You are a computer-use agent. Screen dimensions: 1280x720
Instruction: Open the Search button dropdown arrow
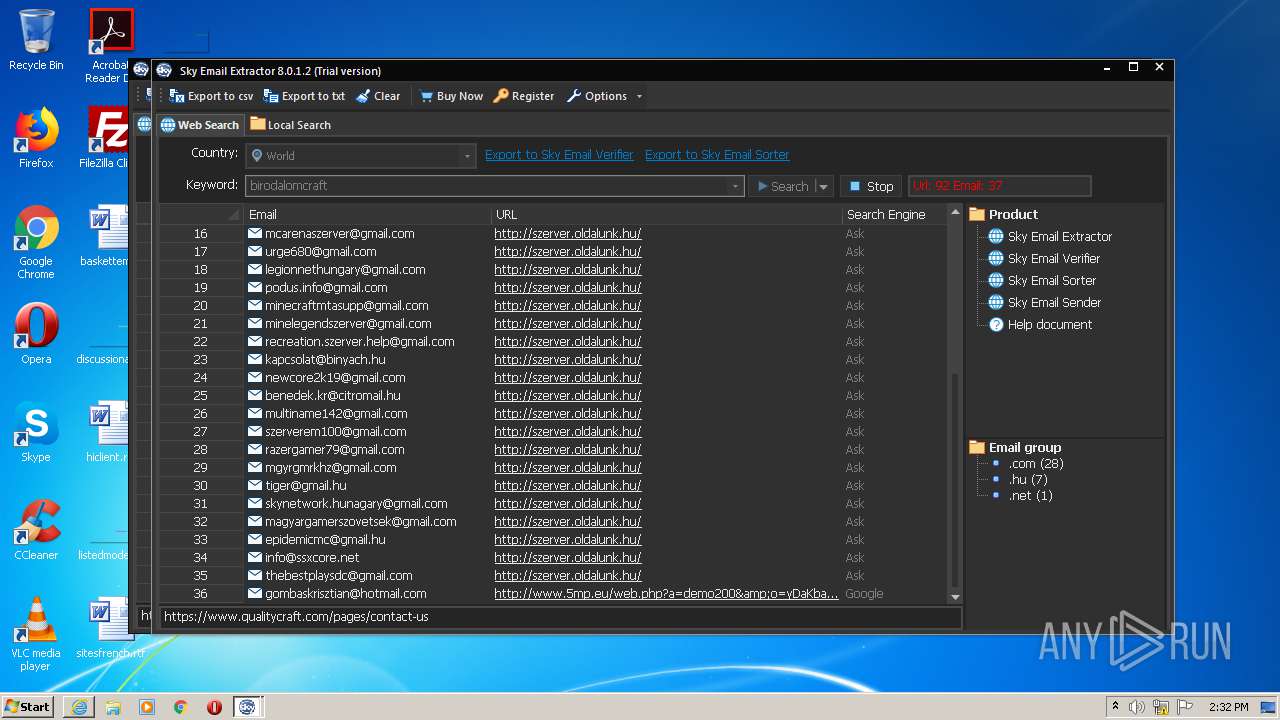824,186
